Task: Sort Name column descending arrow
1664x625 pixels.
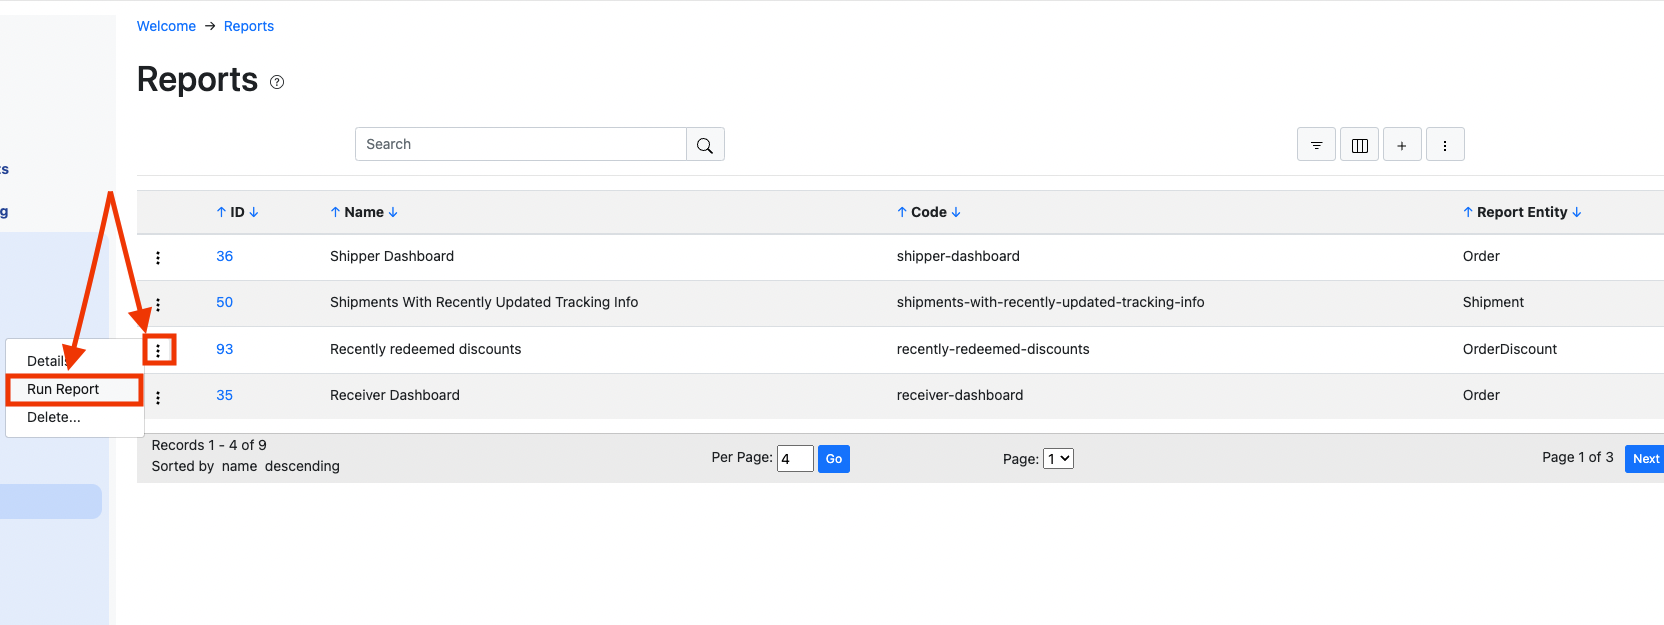Action: pos(393,212)
